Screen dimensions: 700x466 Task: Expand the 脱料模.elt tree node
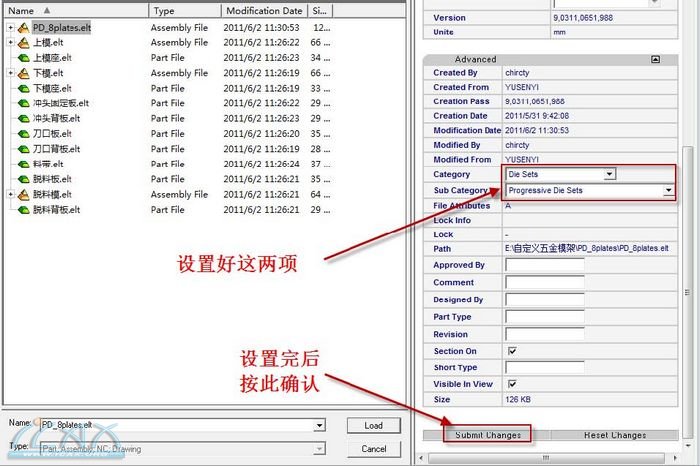tap(10, 194)
